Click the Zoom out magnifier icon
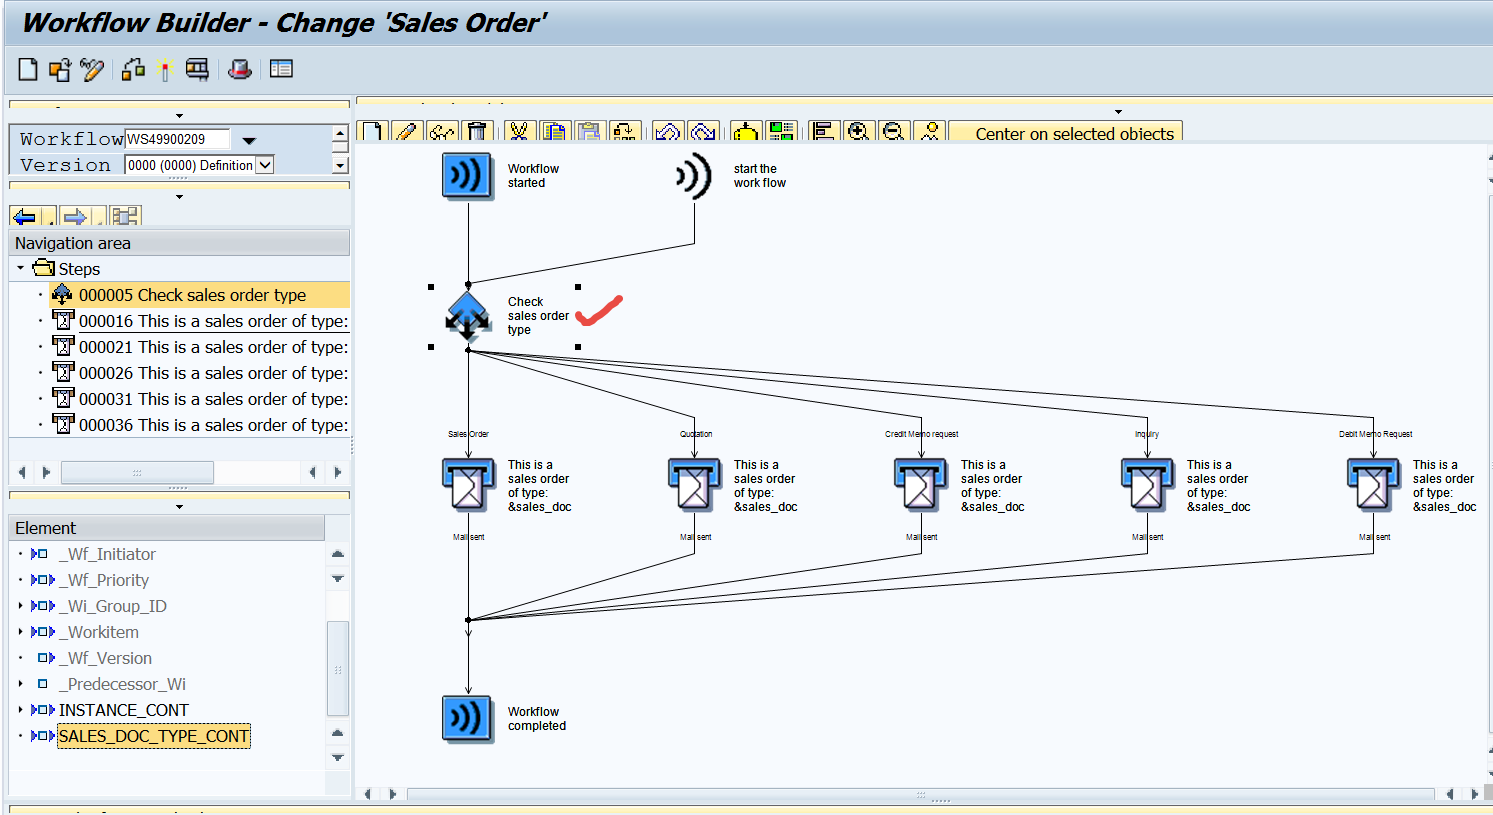This screenshot has height=815, width=1493. click(894, 132)
